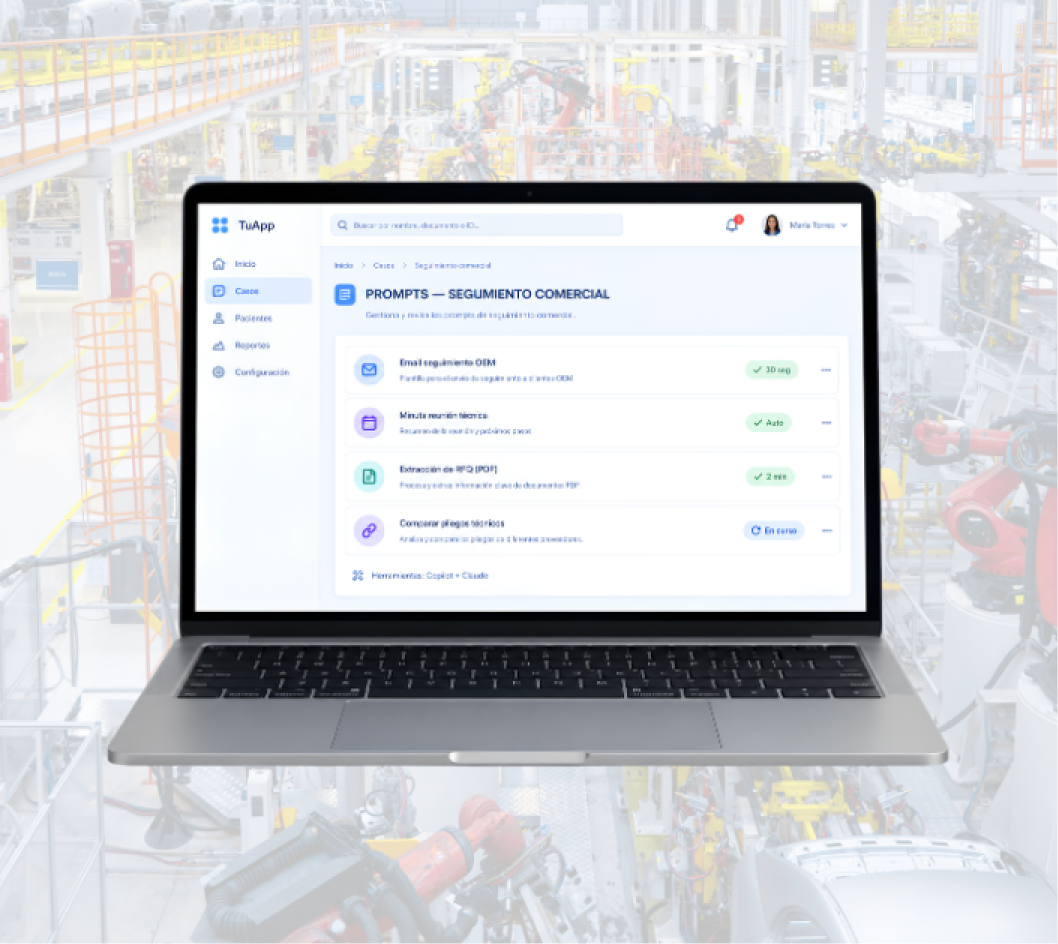This screenshot has width=1058, height=944.
Task: Select Casos in the sidebar
Action: (x=258, y=291)
